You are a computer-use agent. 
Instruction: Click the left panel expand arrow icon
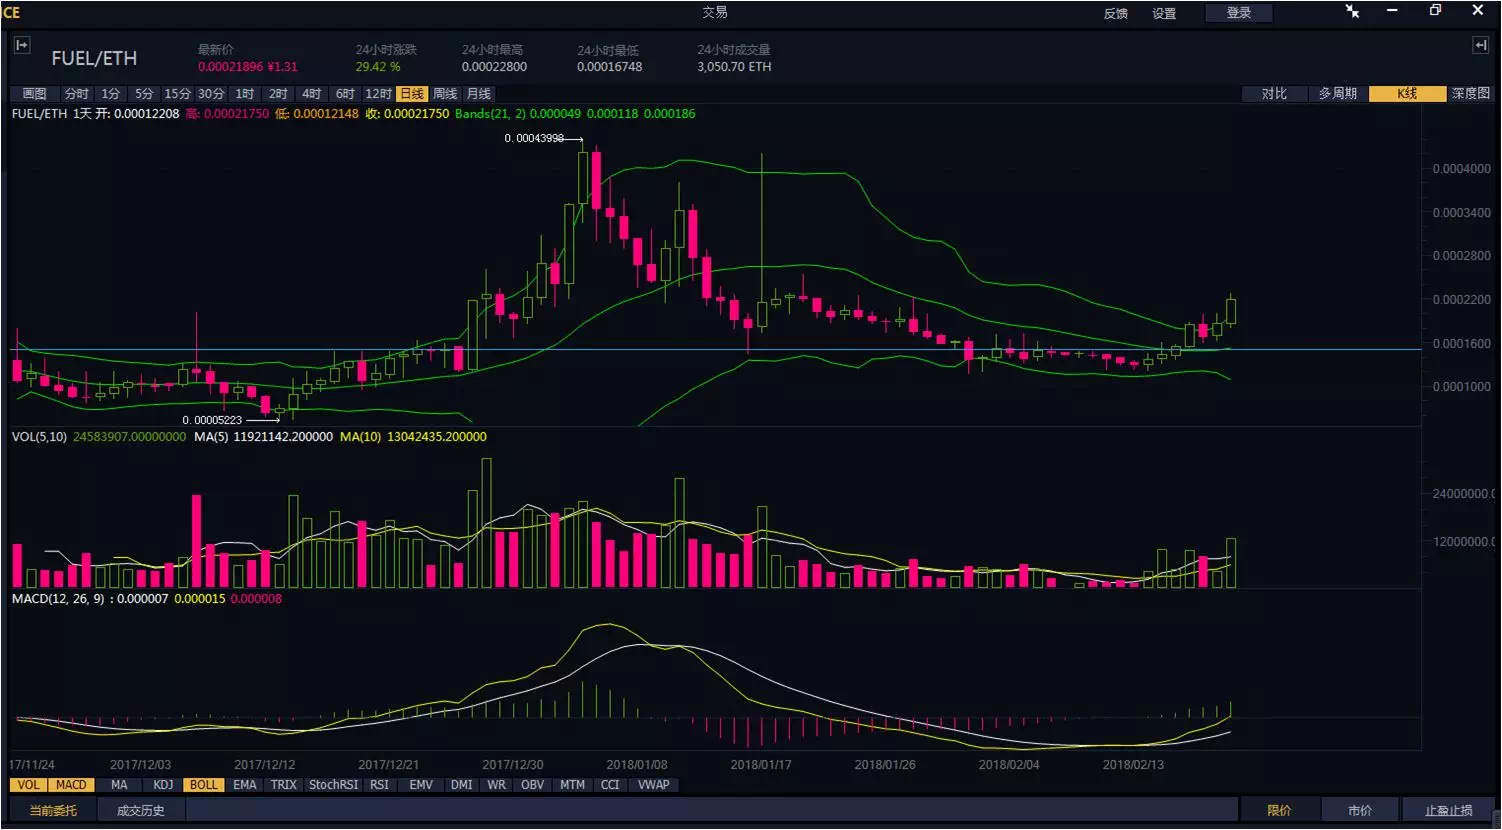pos(22,45)
